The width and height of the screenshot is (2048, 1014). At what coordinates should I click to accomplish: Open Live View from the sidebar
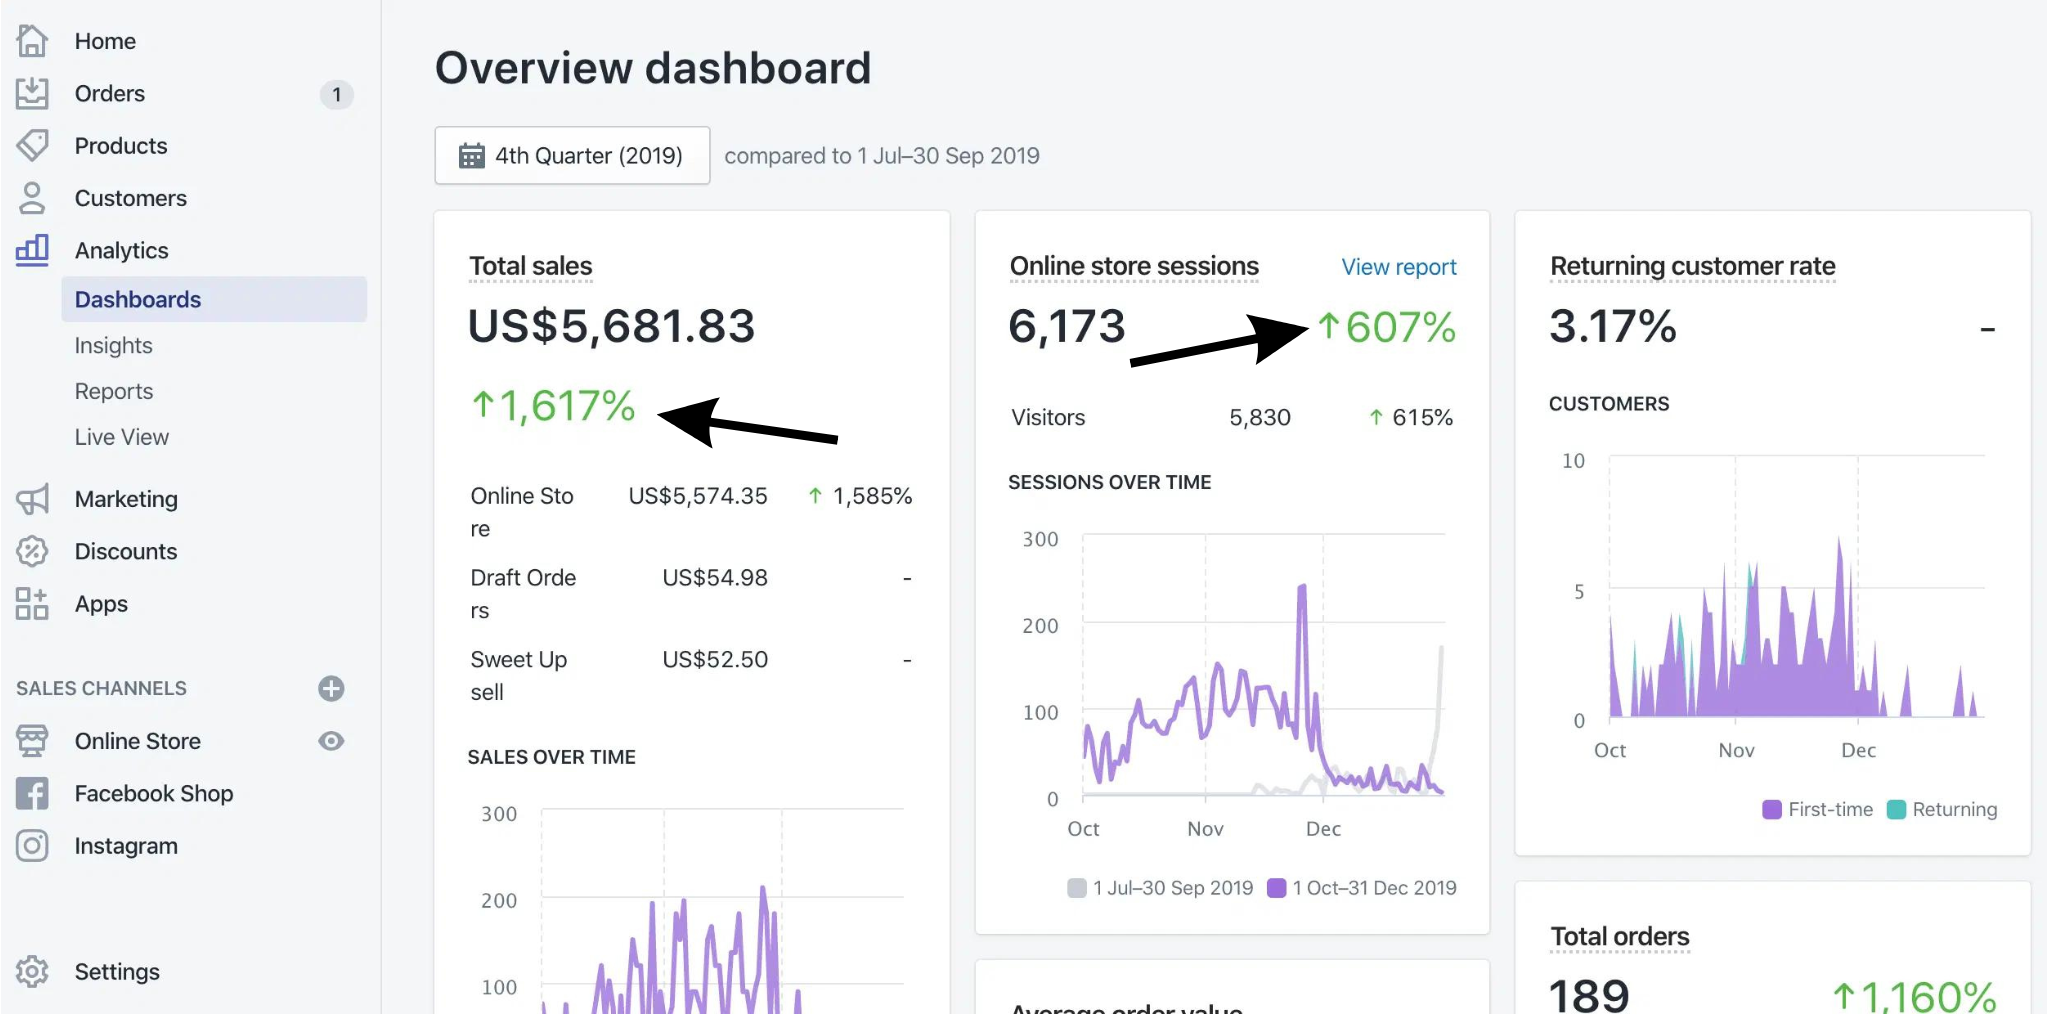121,438
